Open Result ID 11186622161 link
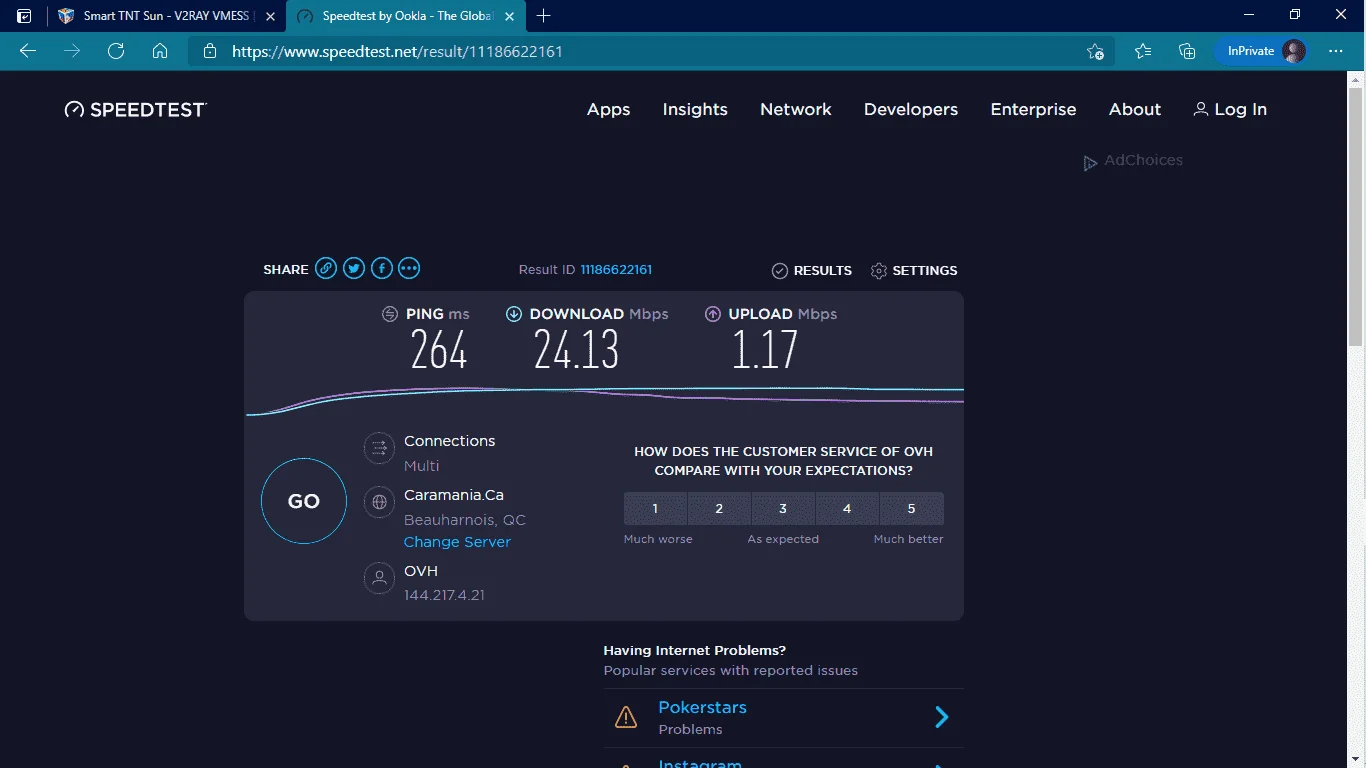Viewport: 1366px width, 768px height. pos(616,270)
